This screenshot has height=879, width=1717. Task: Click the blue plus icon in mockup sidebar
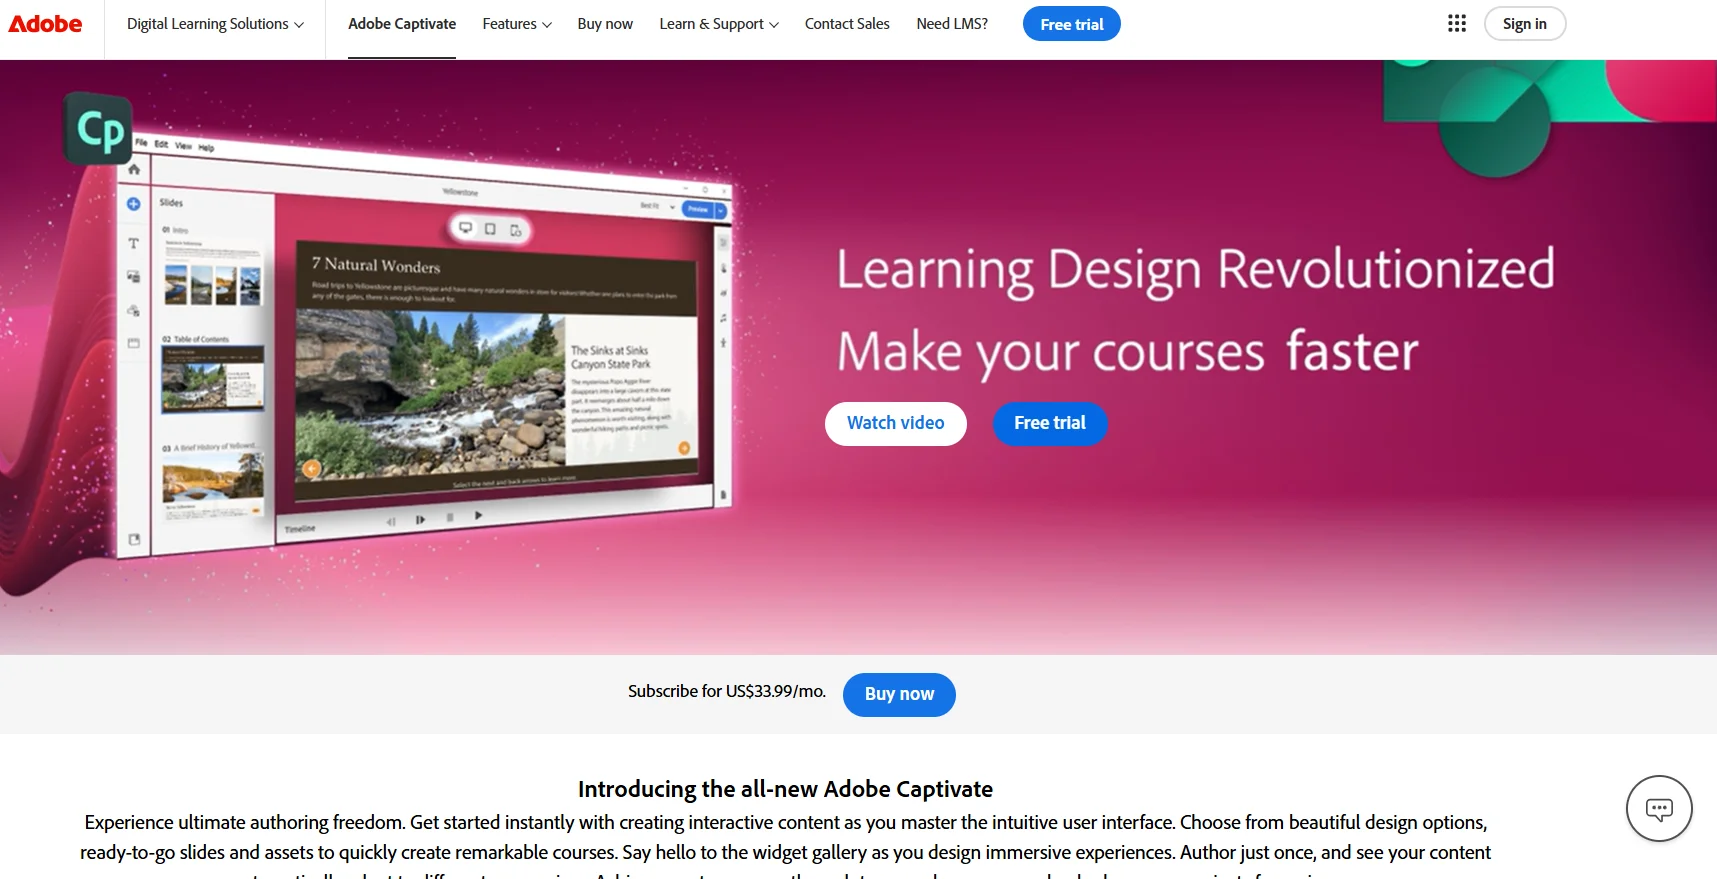tap(133, 204)
